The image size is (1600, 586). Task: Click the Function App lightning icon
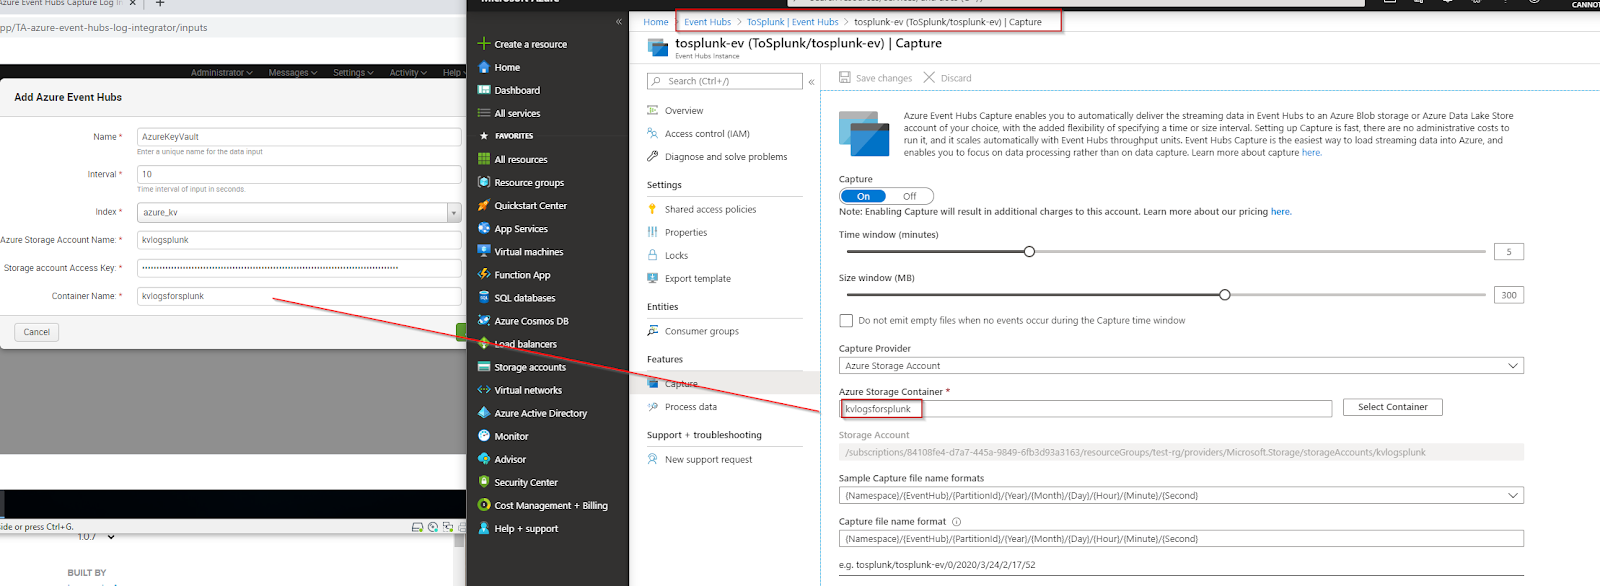click(484, 274)
